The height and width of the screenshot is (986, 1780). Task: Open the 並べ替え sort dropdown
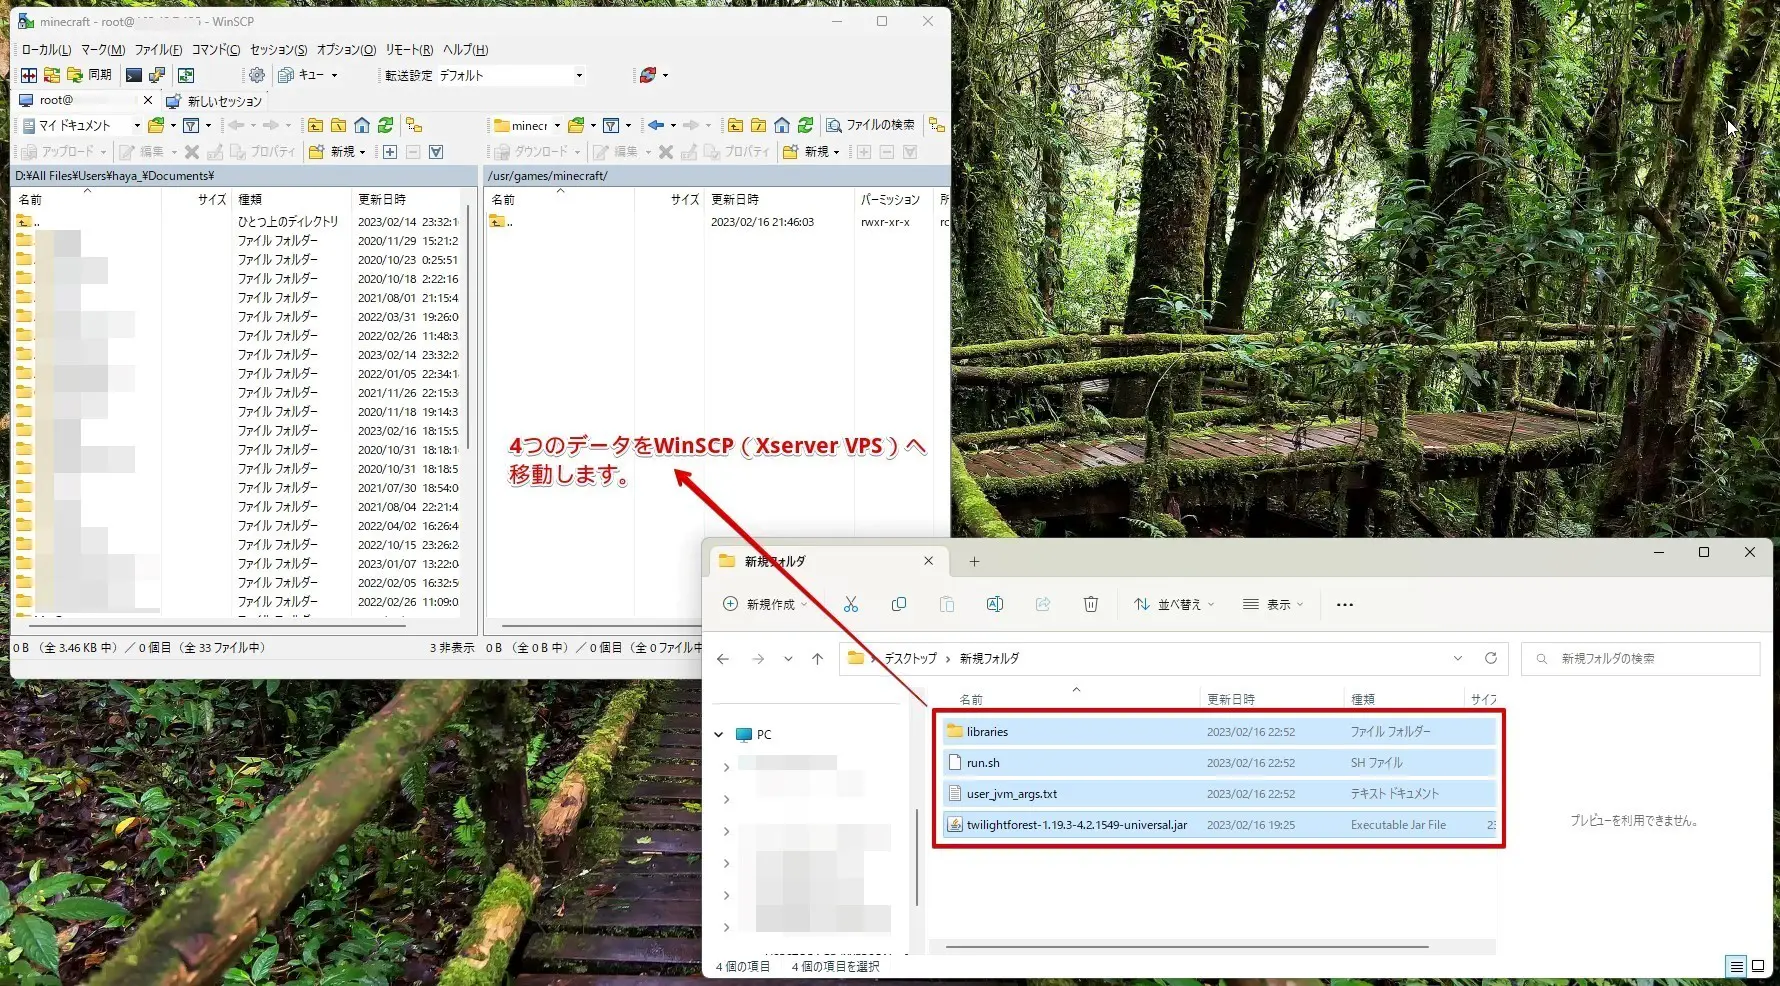pos(1173,604)
